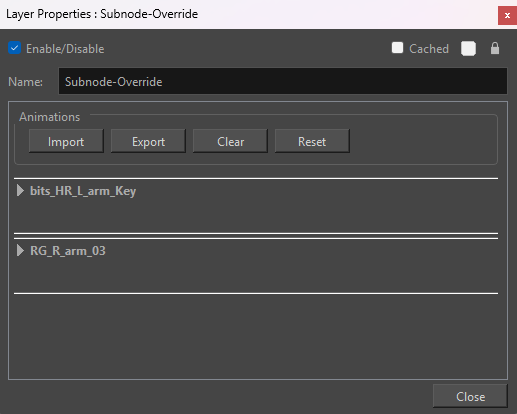Viewport: 517px width, 414px height.
Task: Click the Reset animations button
Action: [x=312, y=141]
